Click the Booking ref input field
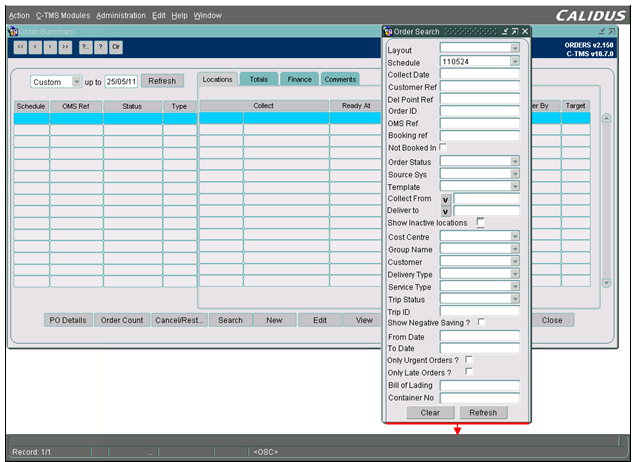 pyautogui.click(x=480, y=135)
